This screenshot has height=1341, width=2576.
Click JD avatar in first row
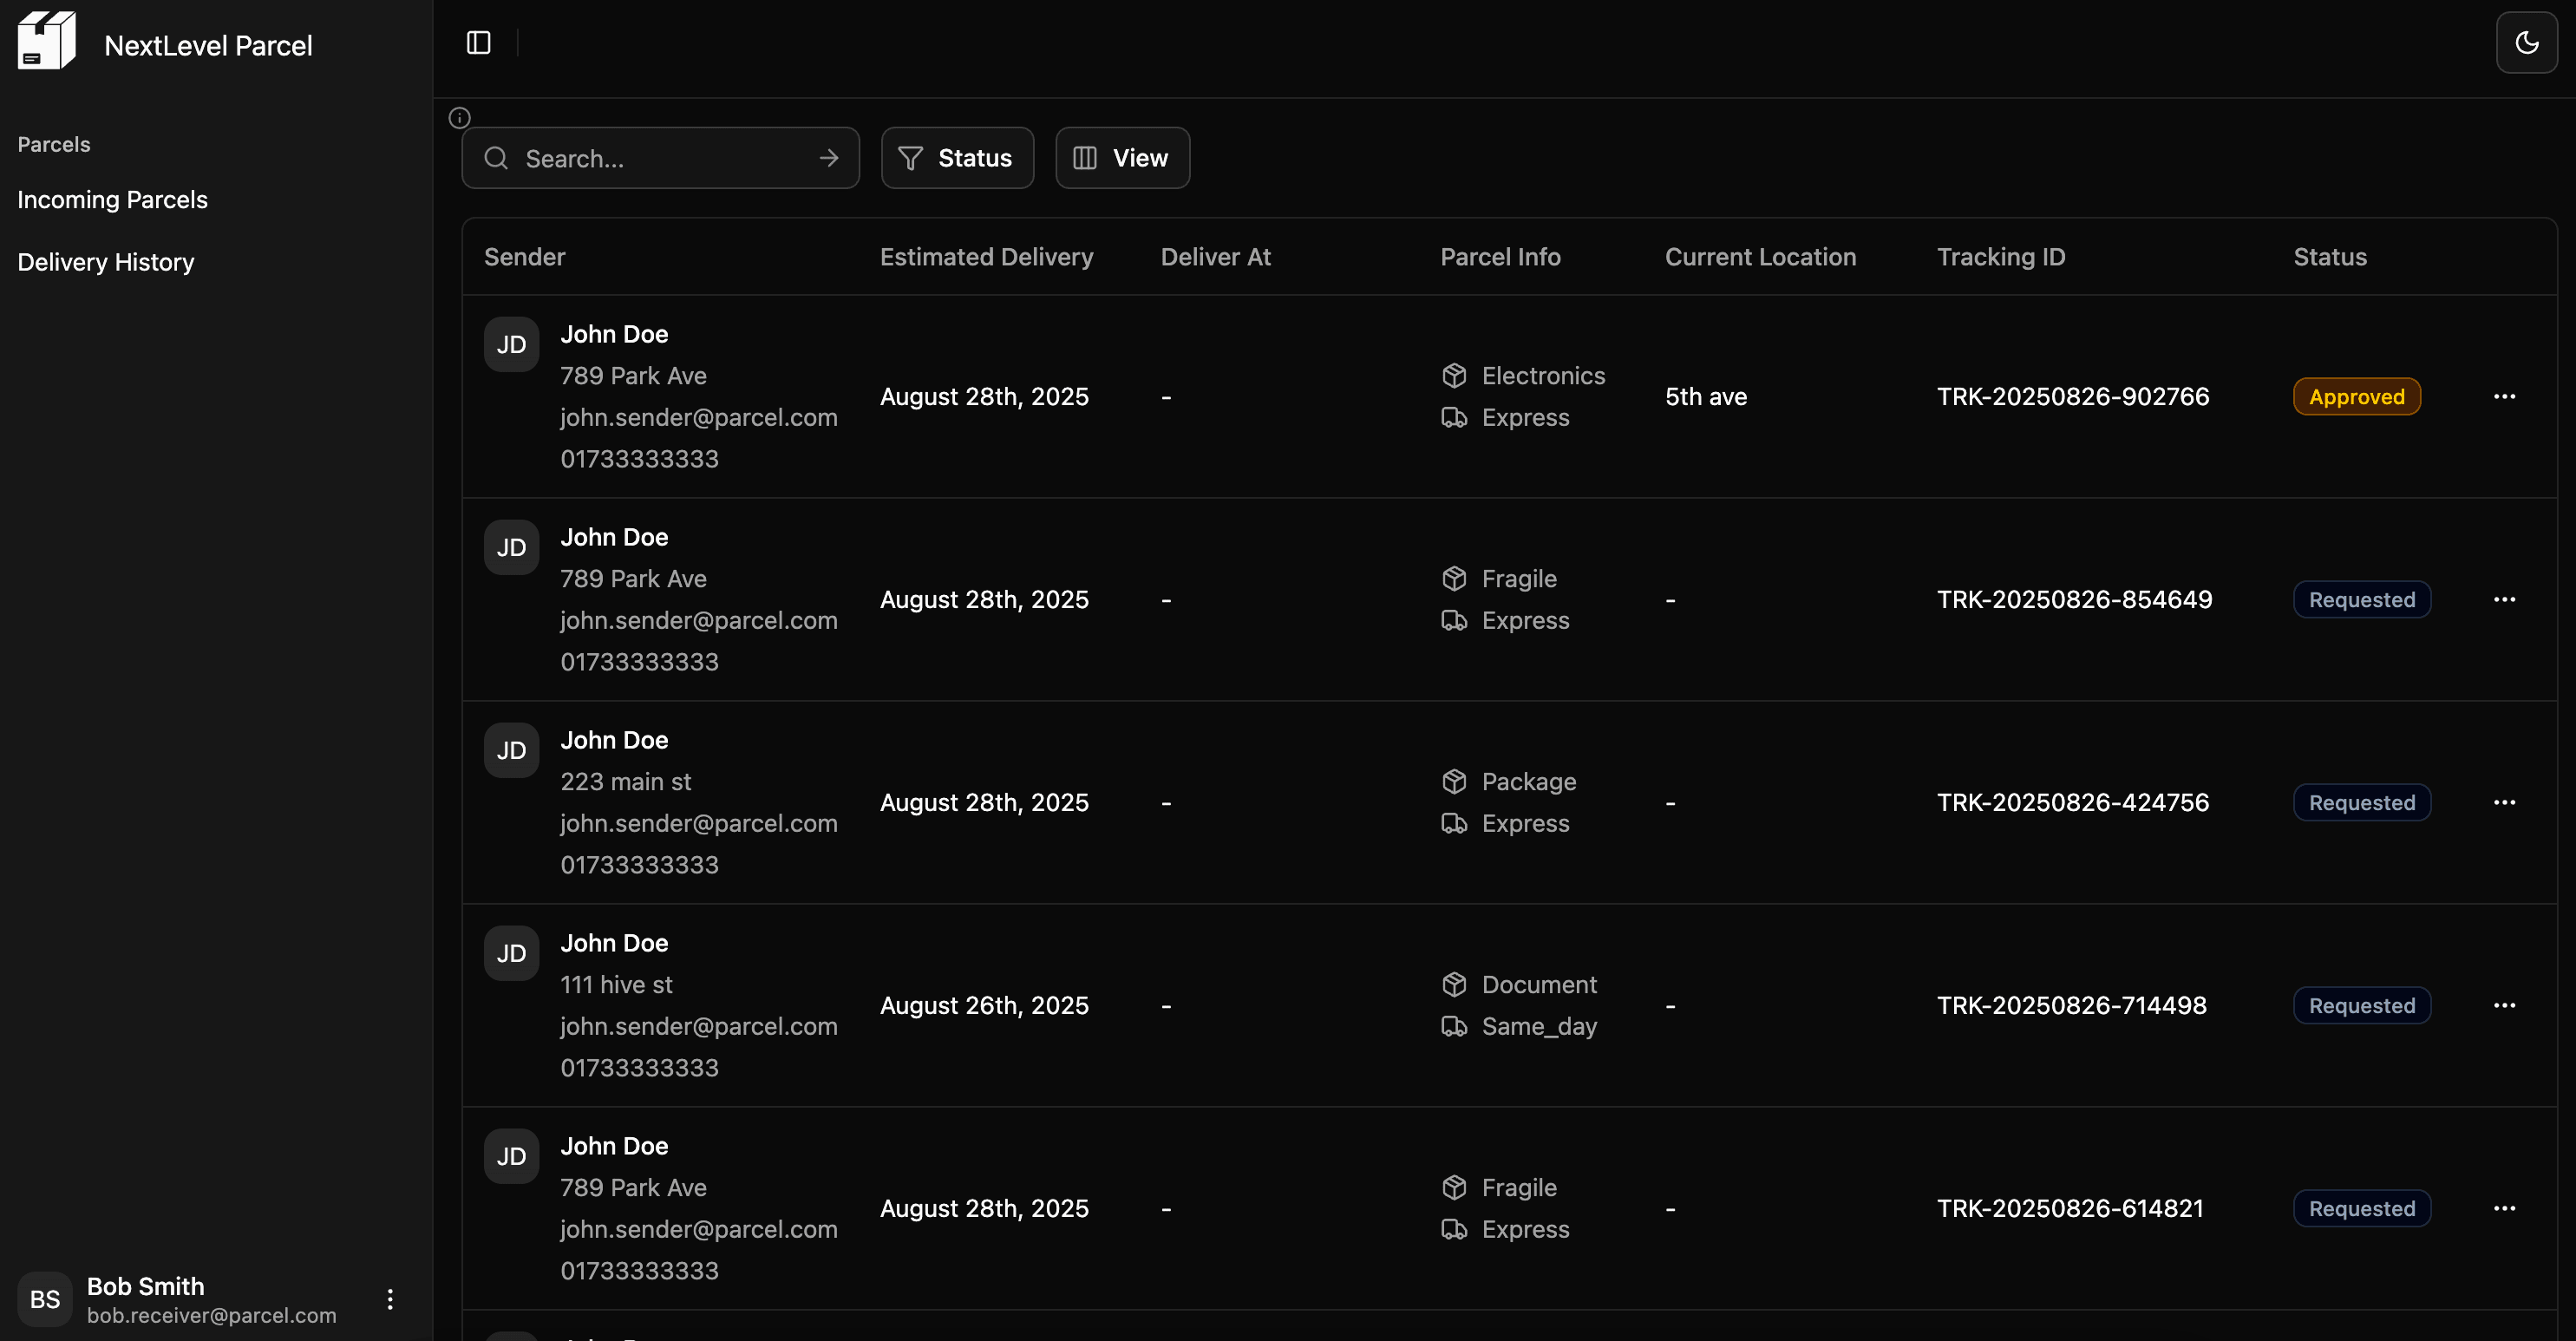point(511,345)
